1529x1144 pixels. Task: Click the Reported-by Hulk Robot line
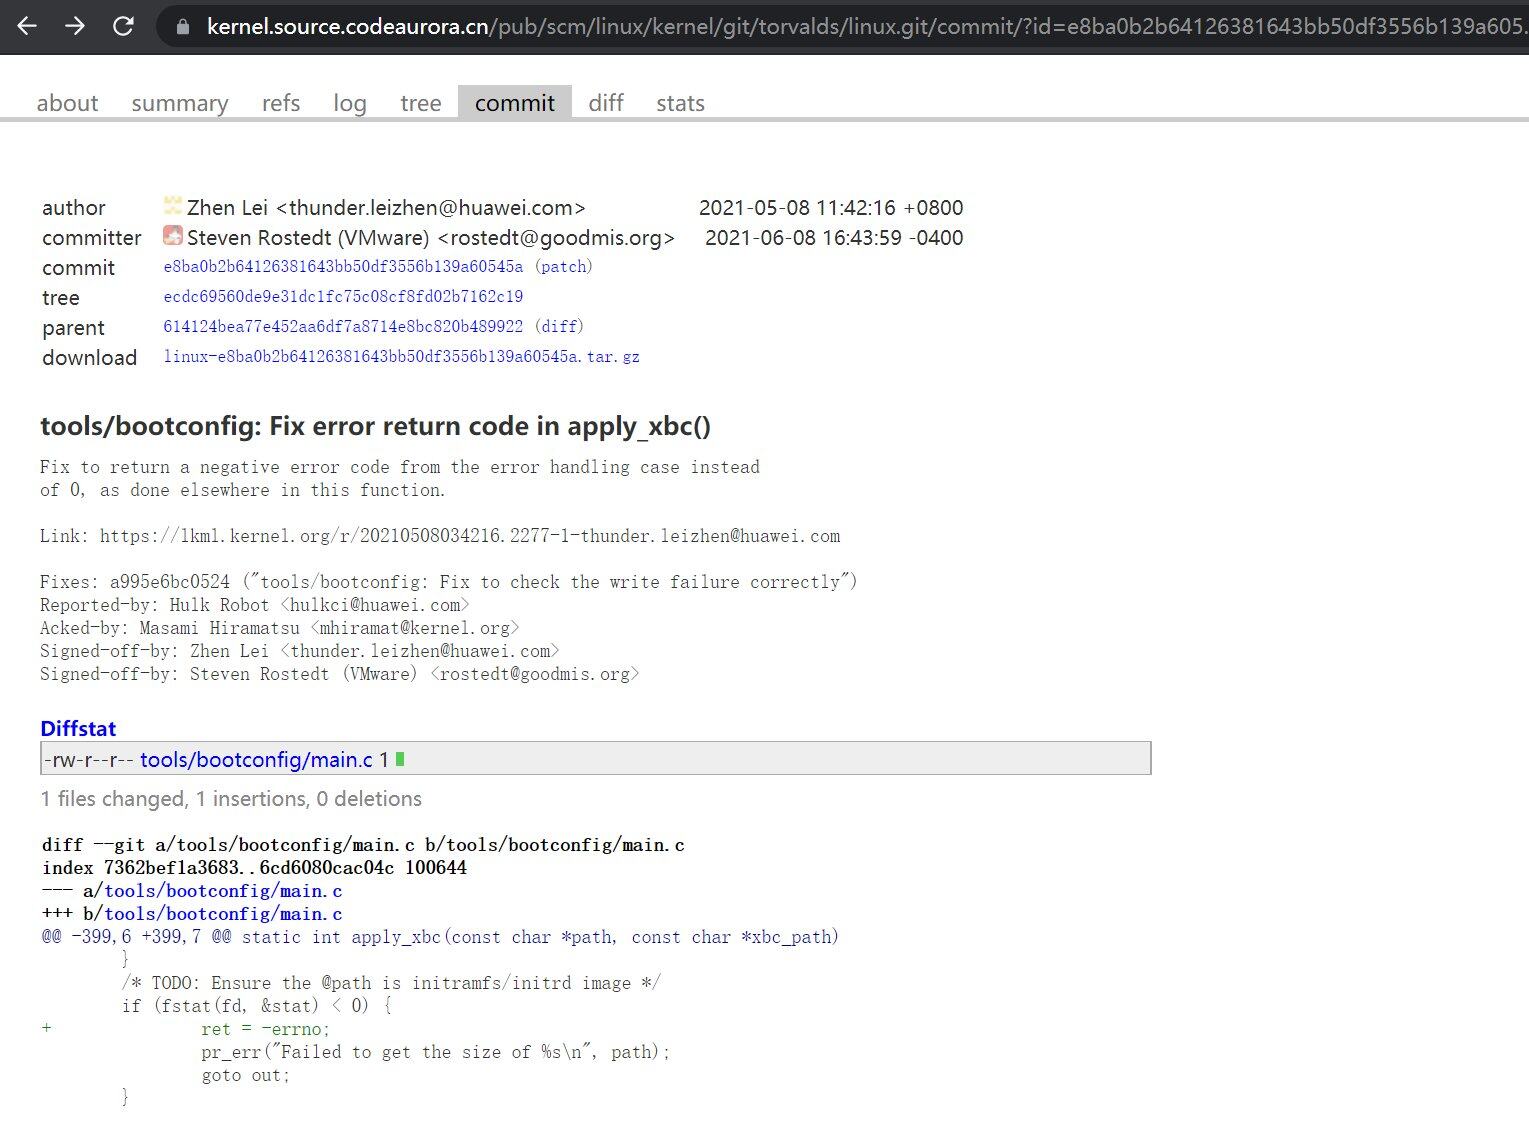click(255, 605)
